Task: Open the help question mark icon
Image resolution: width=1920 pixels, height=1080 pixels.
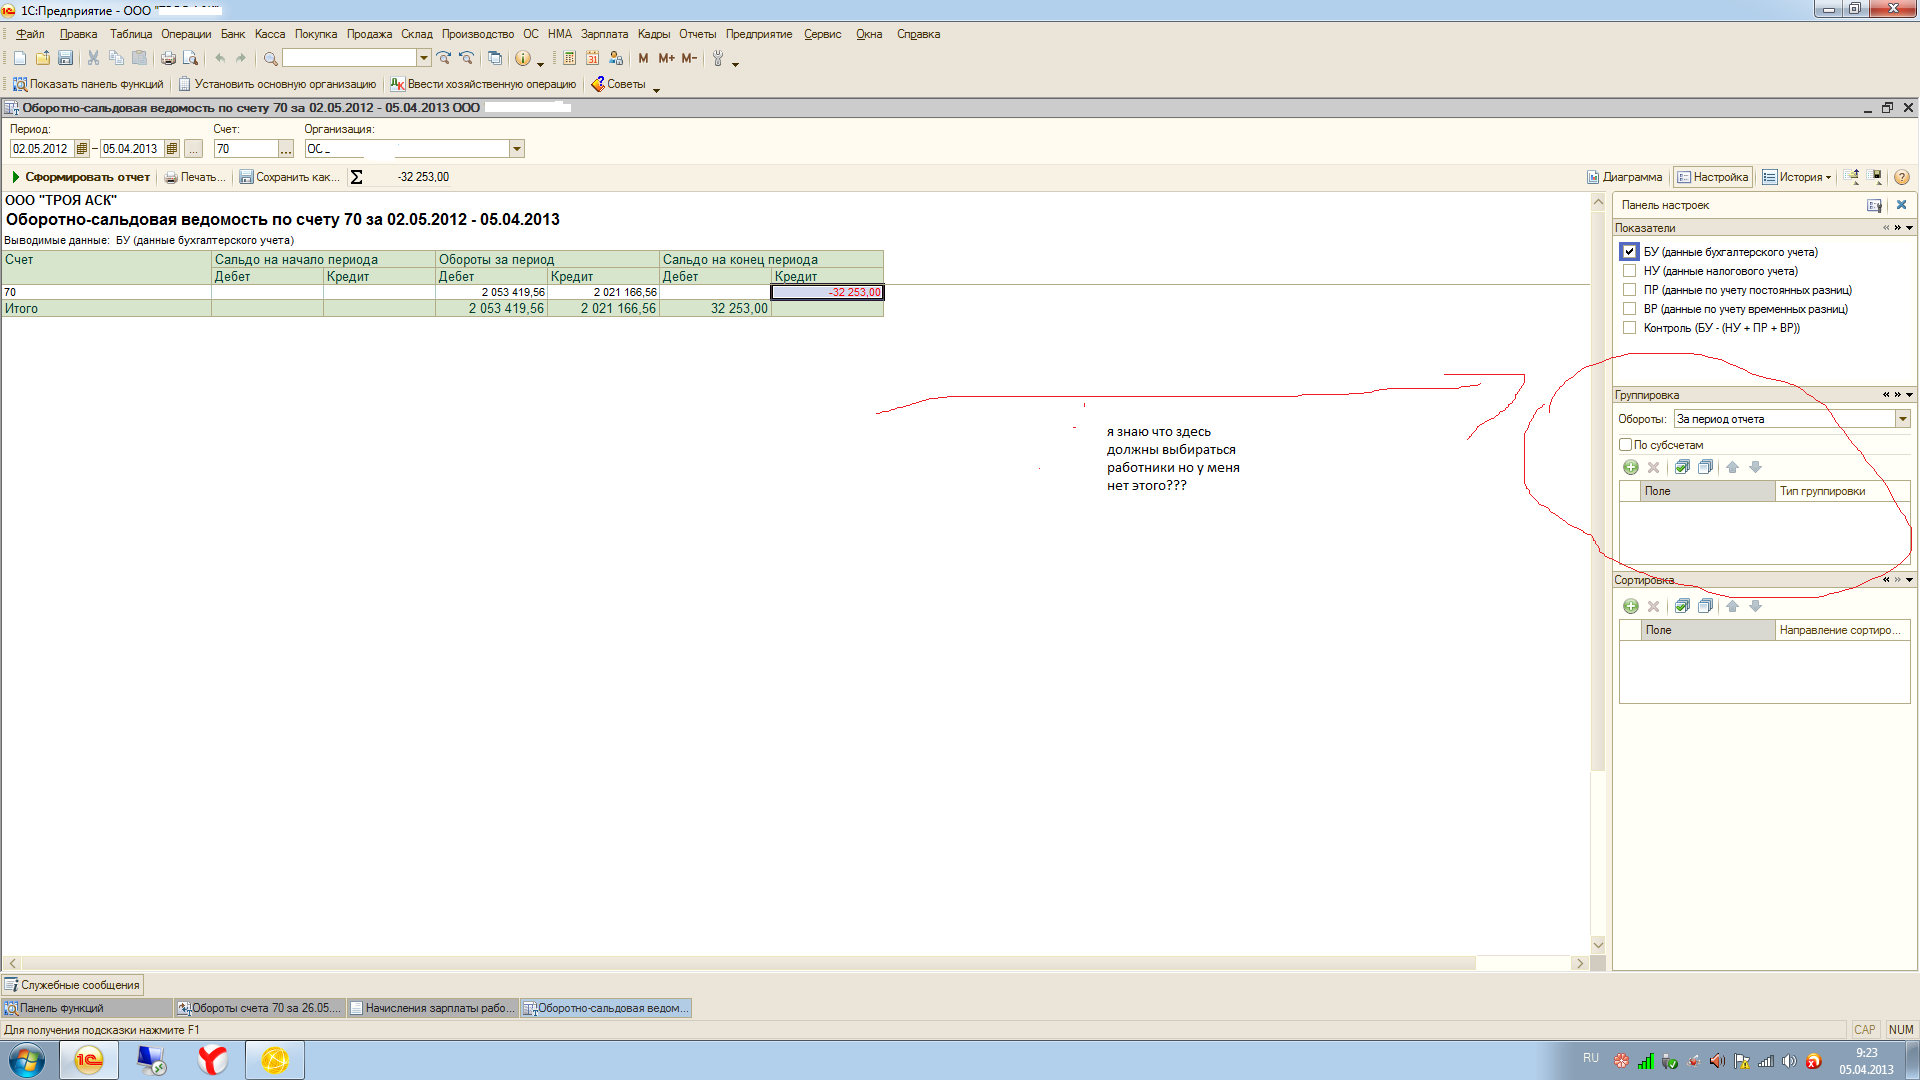Action: click(x=1901, y=177)
